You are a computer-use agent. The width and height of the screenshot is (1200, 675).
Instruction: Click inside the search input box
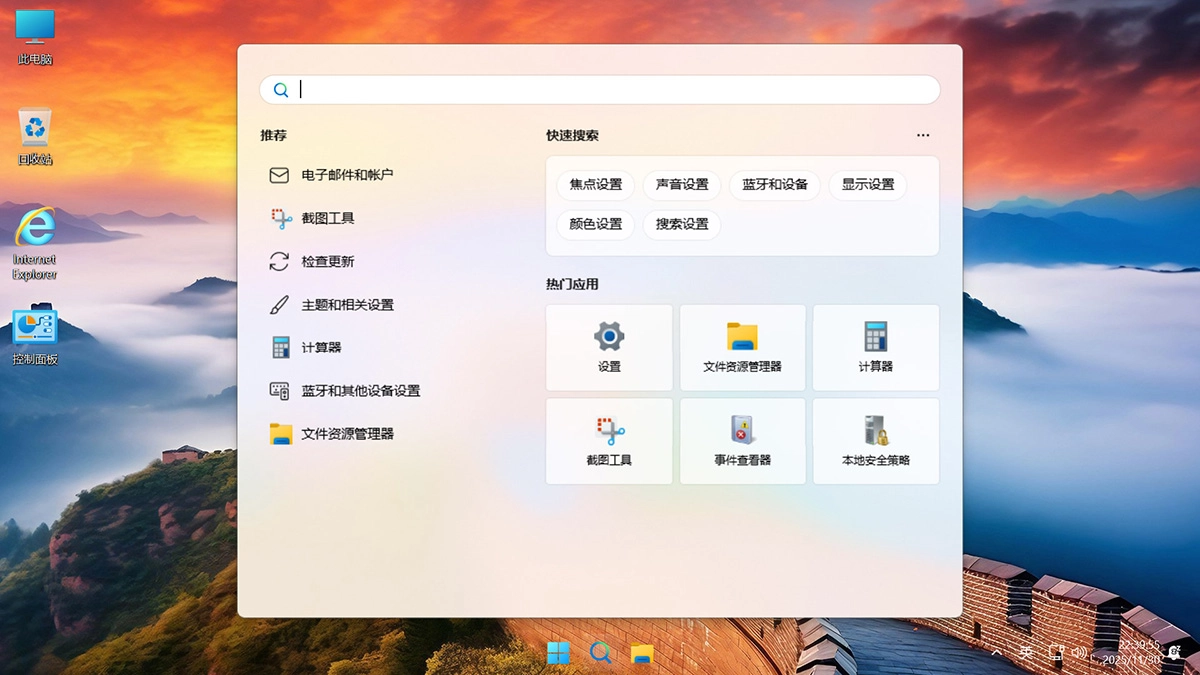click(600, 89)
